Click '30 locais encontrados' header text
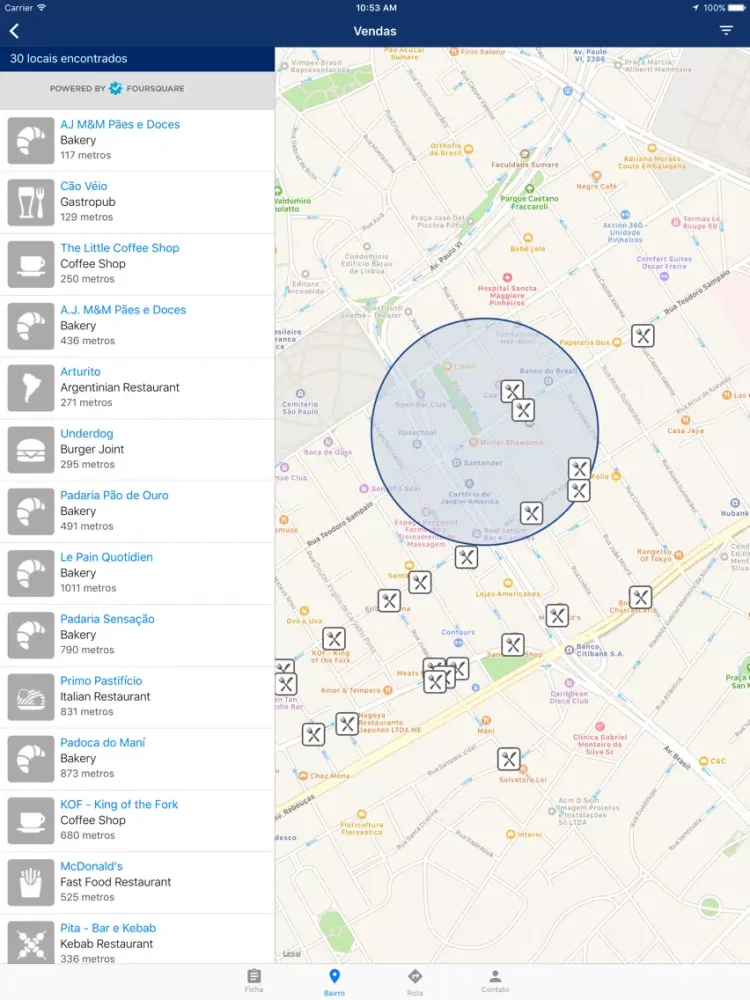Viewport: 750px width, 1000px height. 69,59
